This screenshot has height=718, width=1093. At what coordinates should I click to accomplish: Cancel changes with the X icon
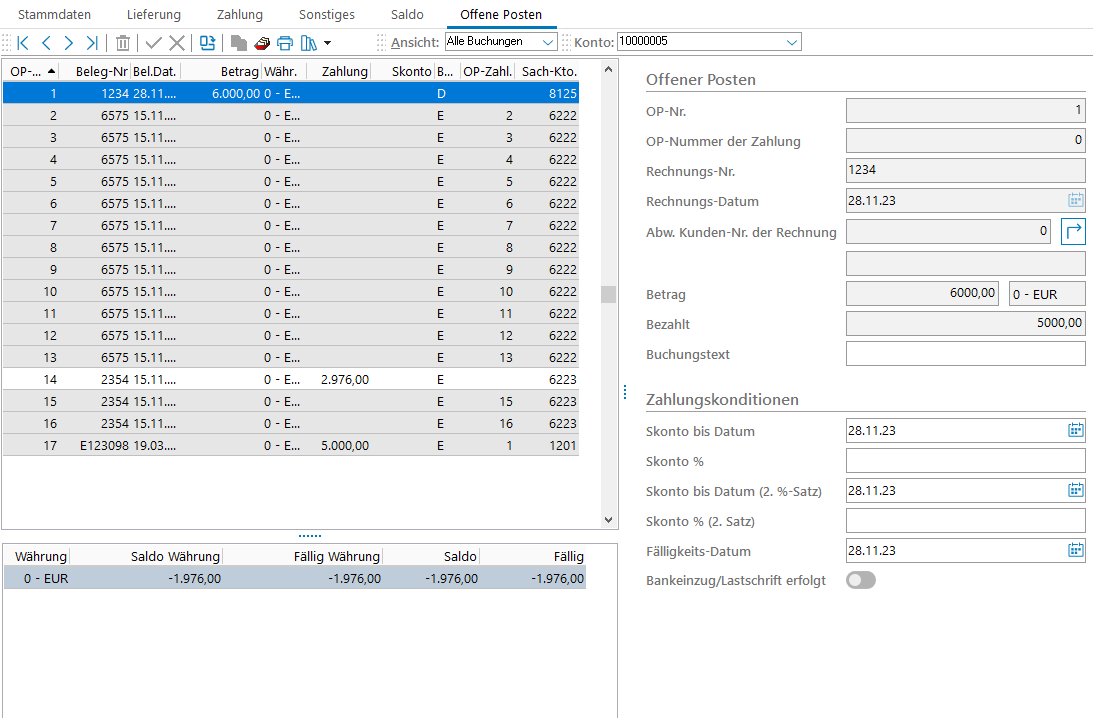(177, 42)
